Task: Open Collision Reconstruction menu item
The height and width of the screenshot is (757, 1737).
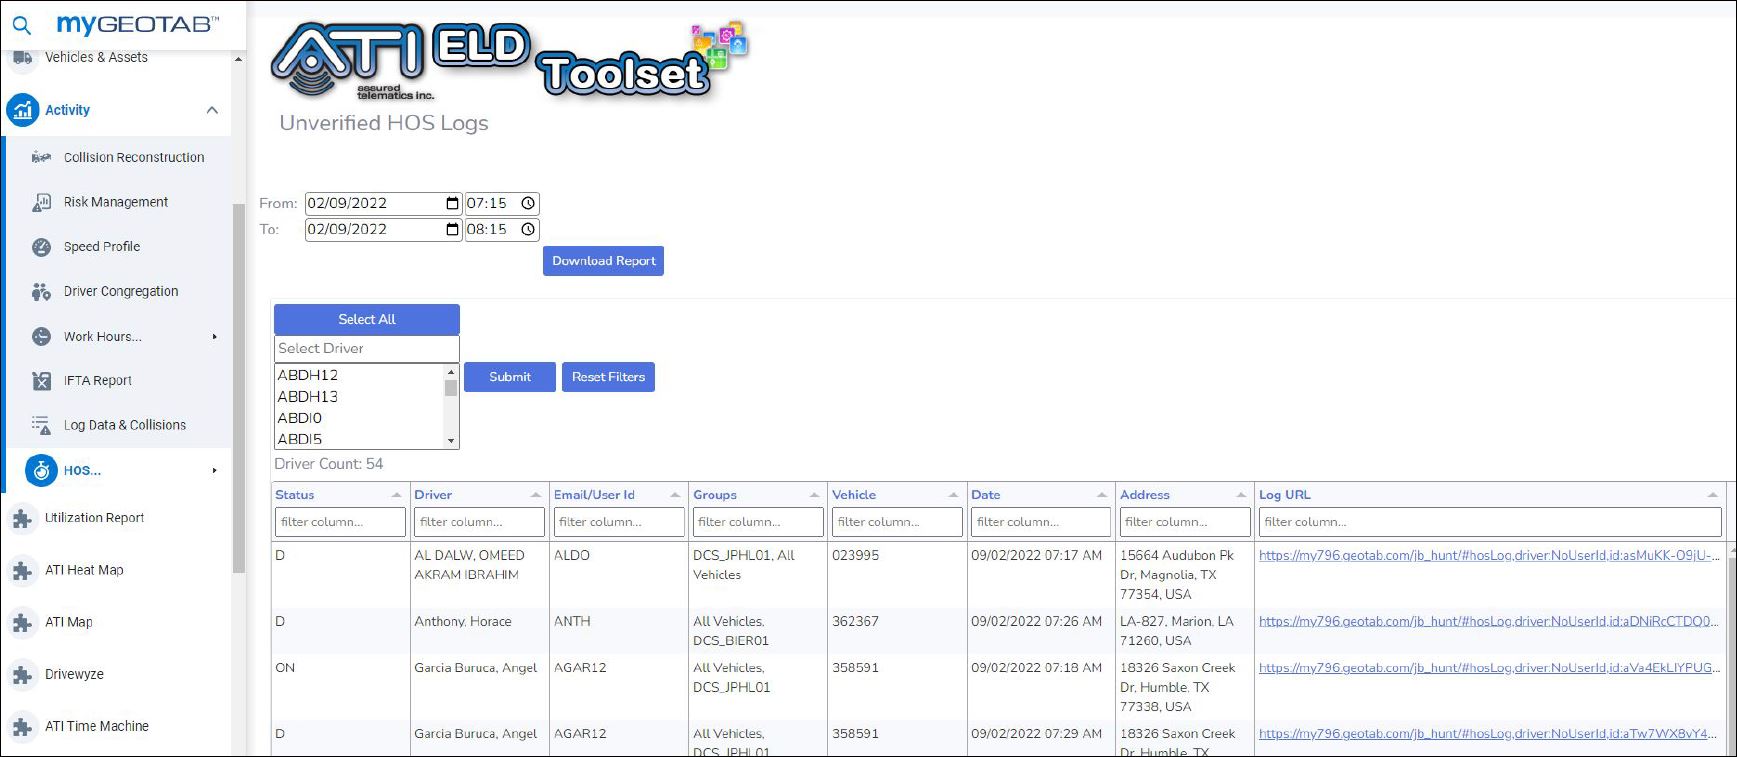Action: click(134, 157)
